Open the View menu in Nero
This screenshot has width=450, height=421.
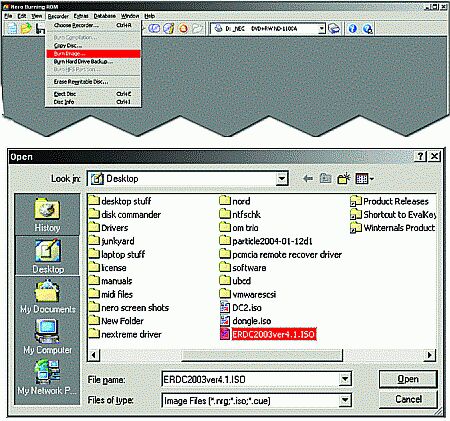[36, 16]
